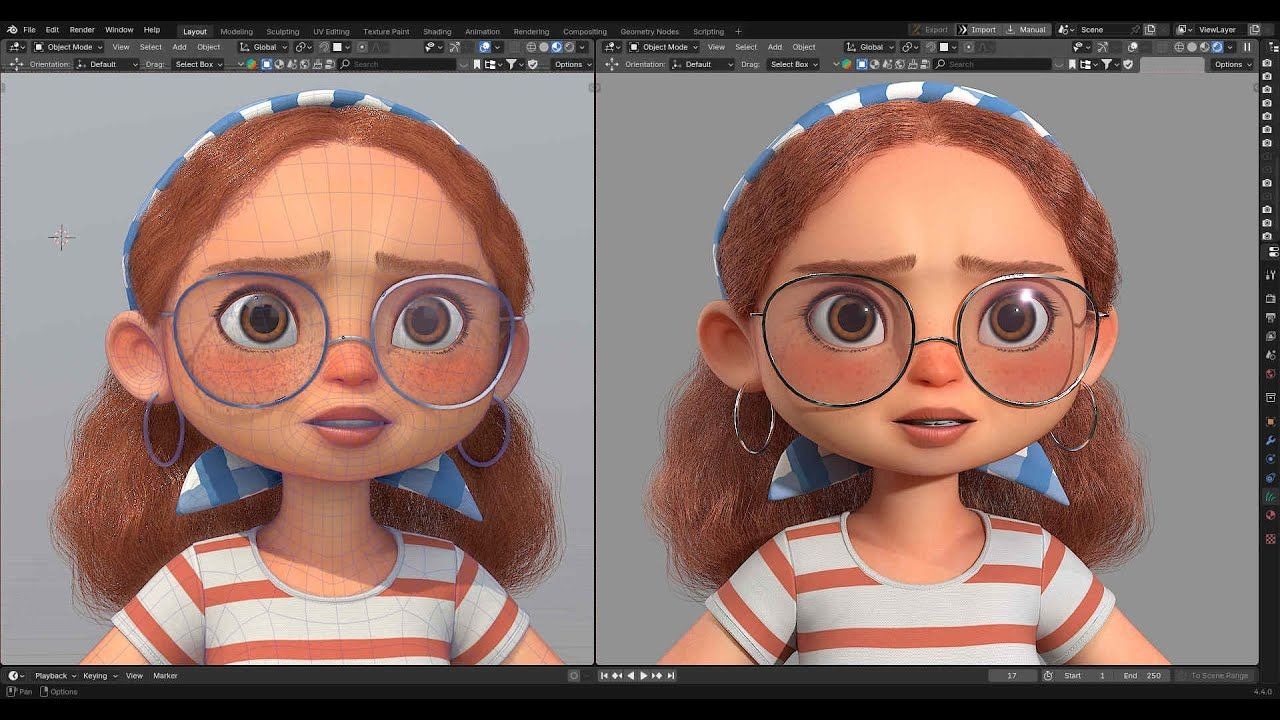Jump to first frame in timeline
Screen dimensions: 1280x720
[x=605, y=676]
